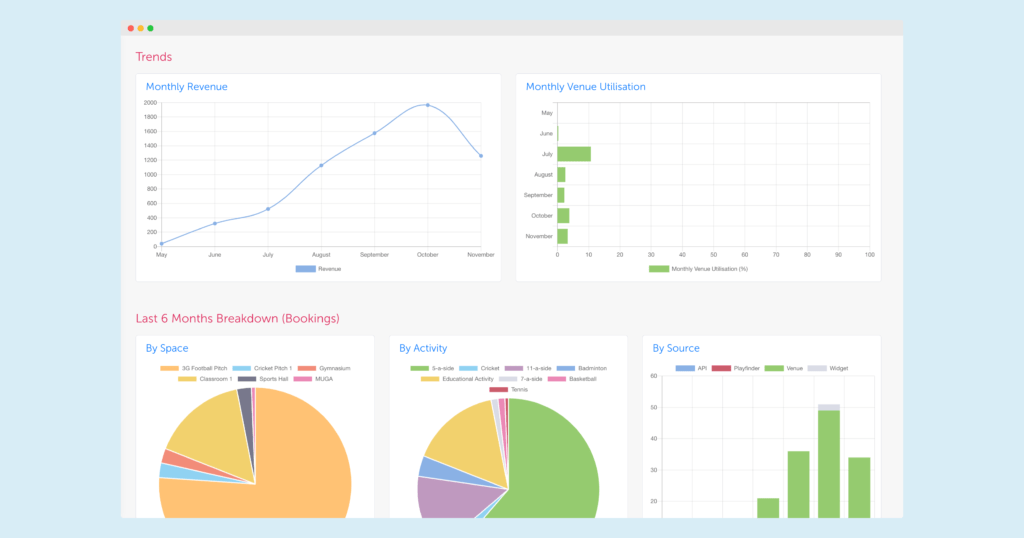The width and height of the screenshot is (1024, 538).
Task: Click the Trends section heading
Action: pyautogui.click(x=154, y=57)
